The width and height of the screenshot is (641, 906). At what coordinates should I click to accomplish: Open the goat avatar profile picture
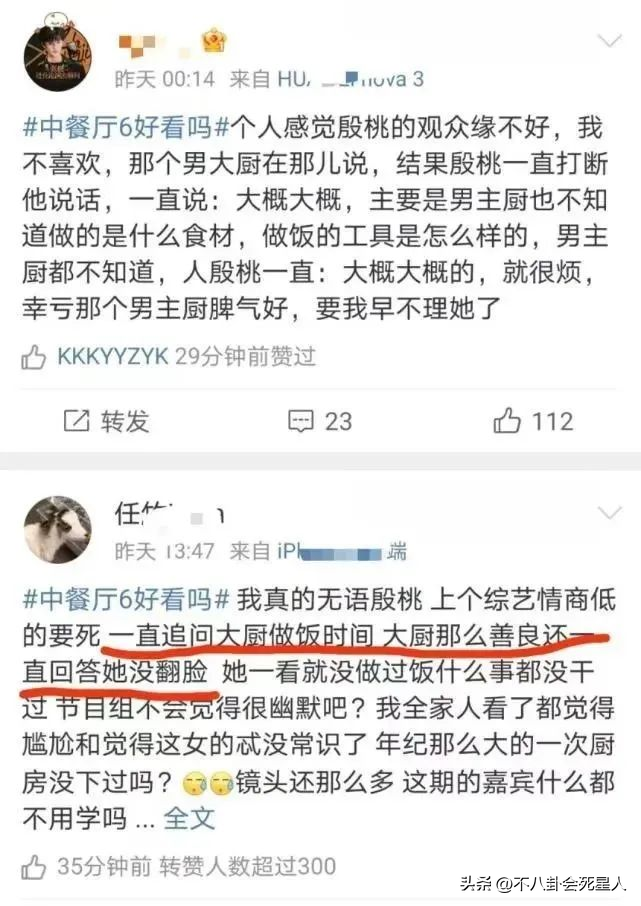pyautogui.click(x=58, y=530)
